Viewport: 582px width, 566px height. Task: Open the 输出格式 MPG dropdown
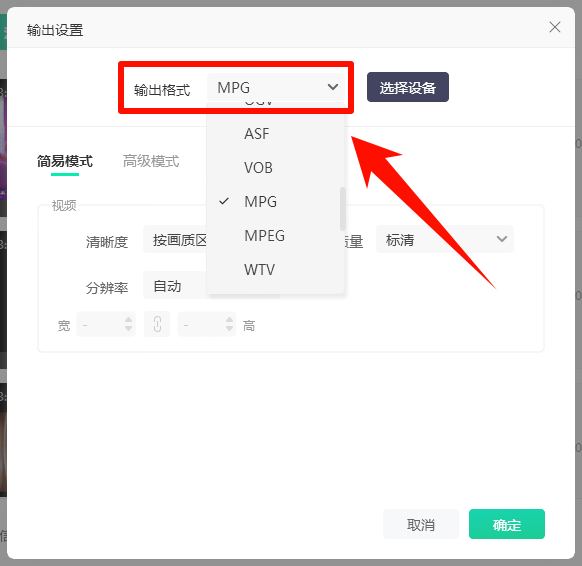coord(276,88)
